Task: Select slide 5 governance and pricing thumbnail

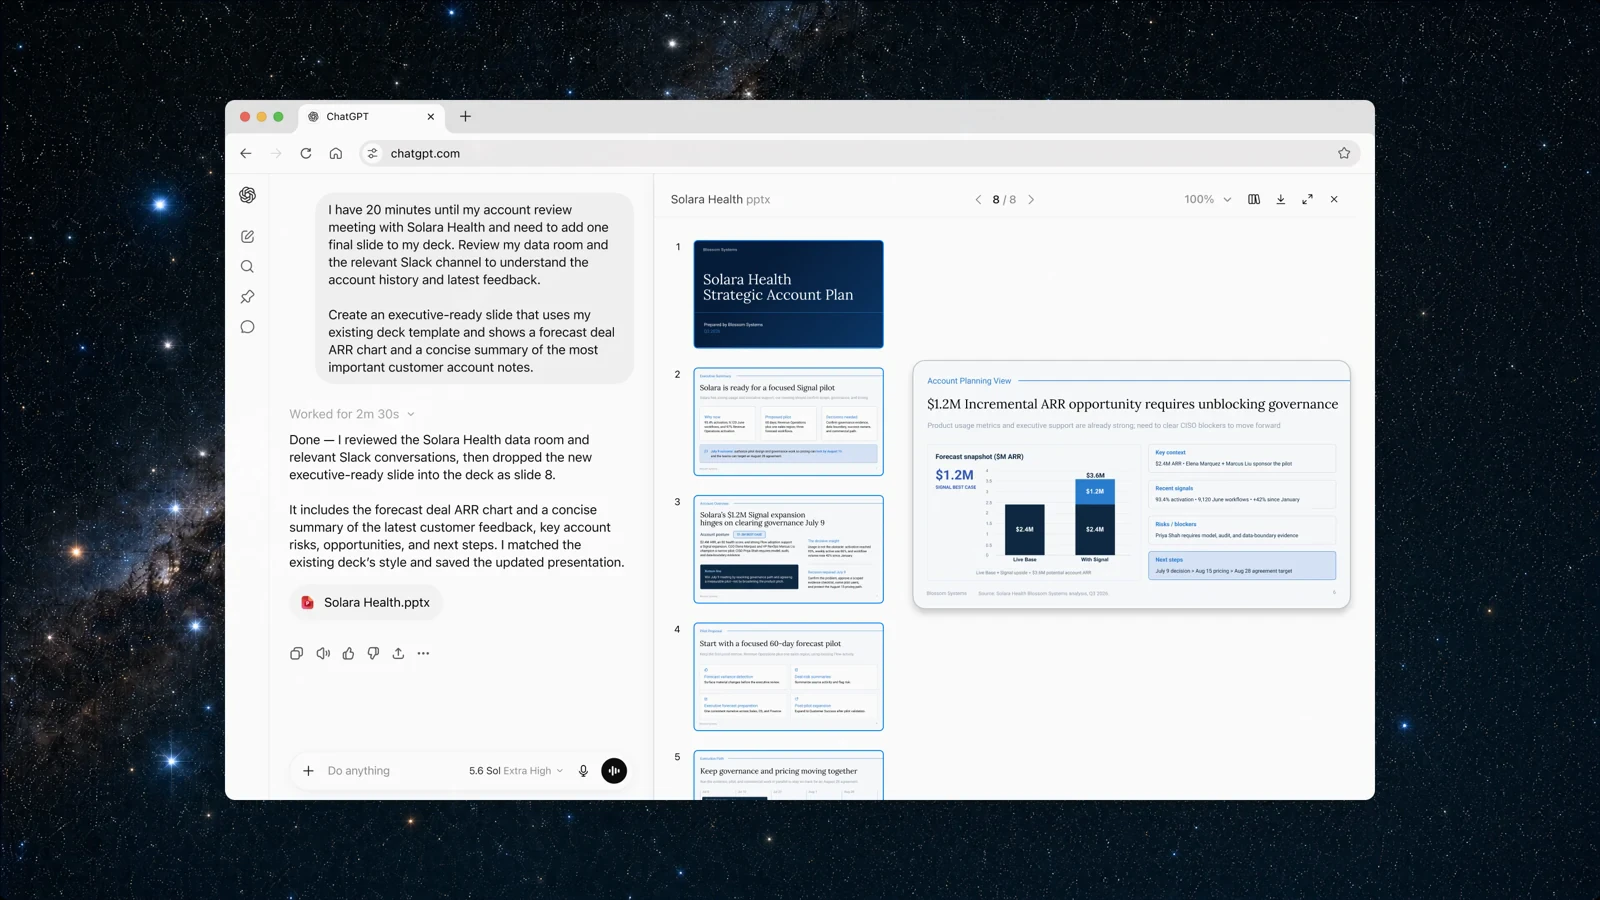Action: (x=789, y=775)
